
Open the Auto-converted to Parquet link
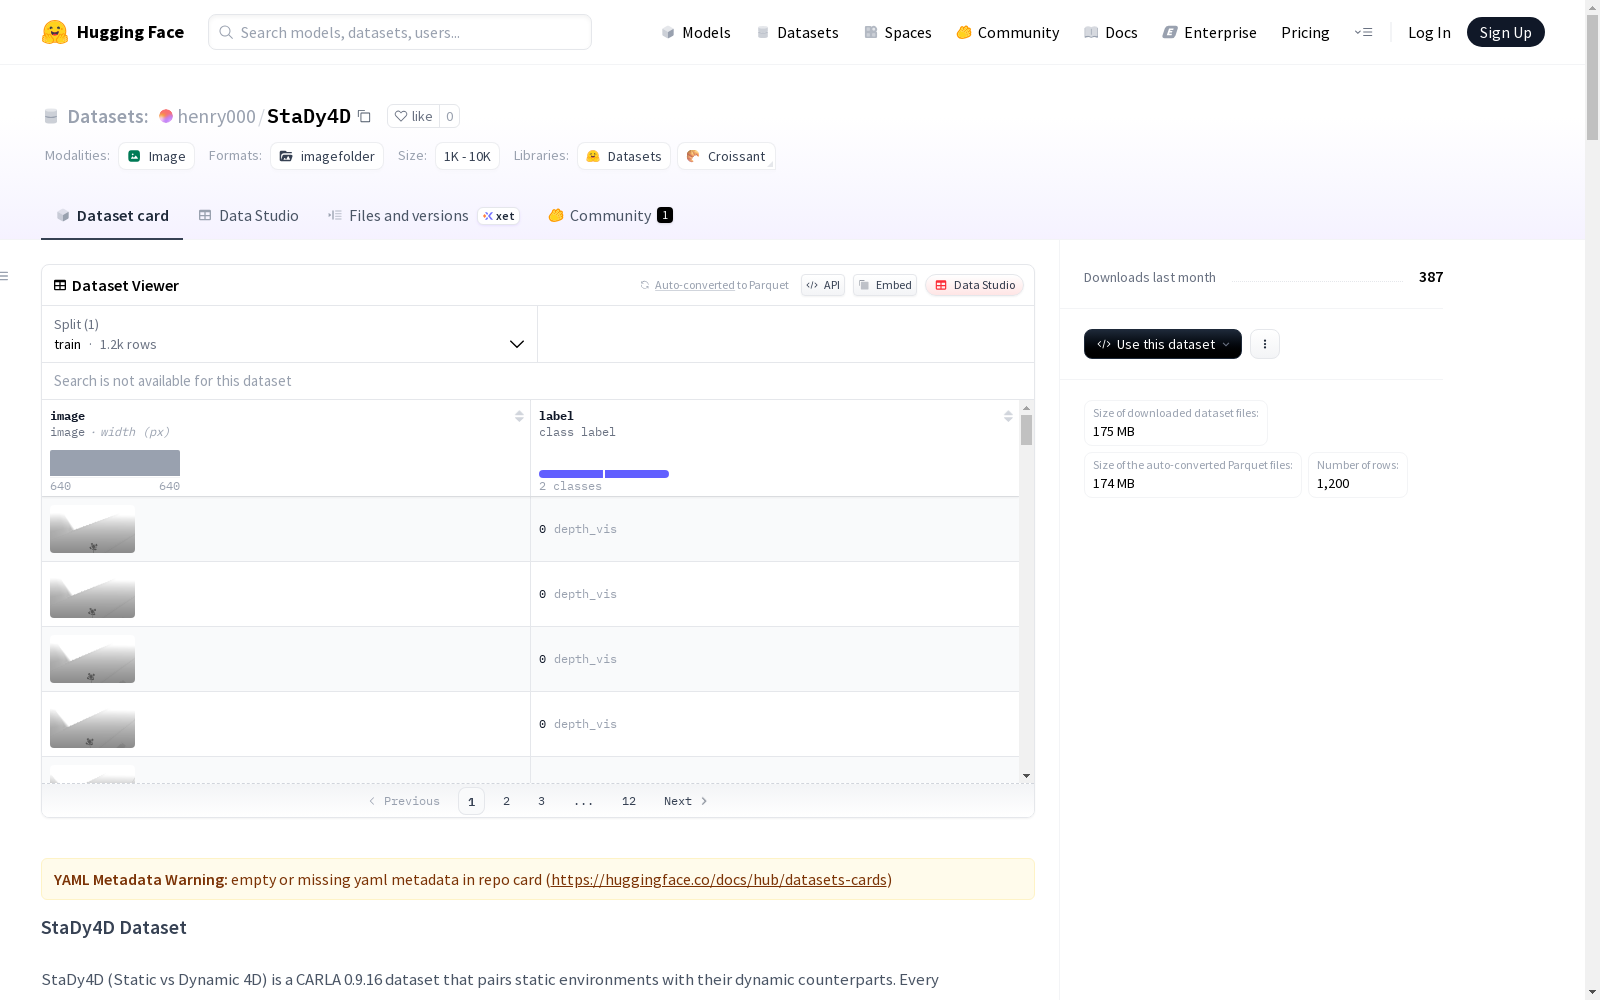715,285
